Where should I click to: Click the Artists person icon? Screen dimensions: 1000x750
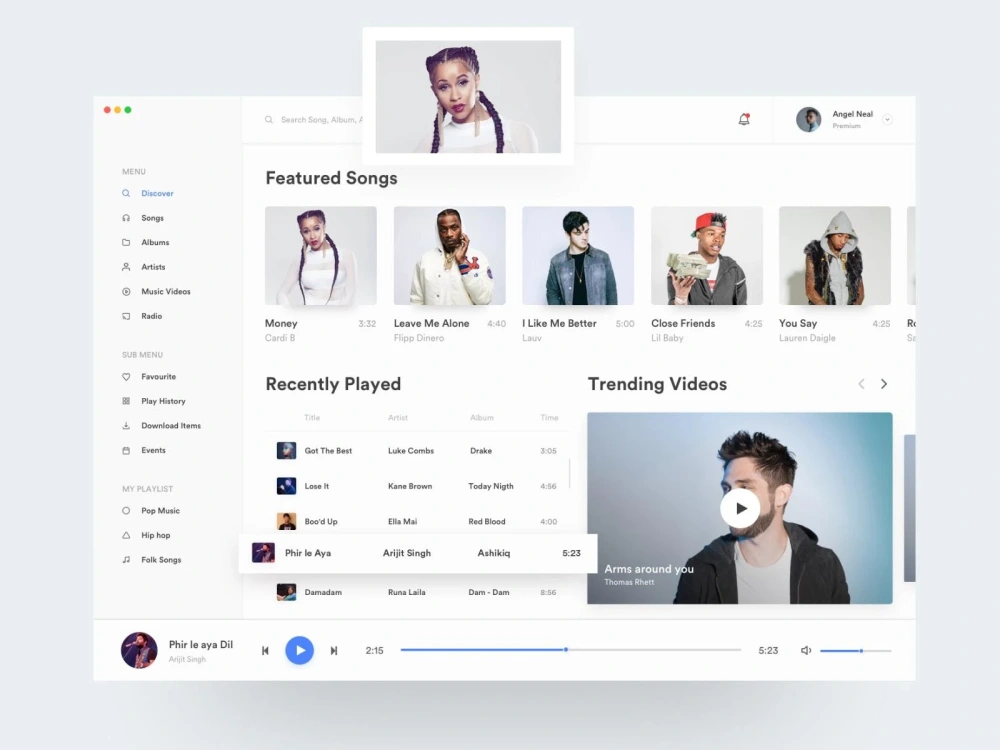126,267
